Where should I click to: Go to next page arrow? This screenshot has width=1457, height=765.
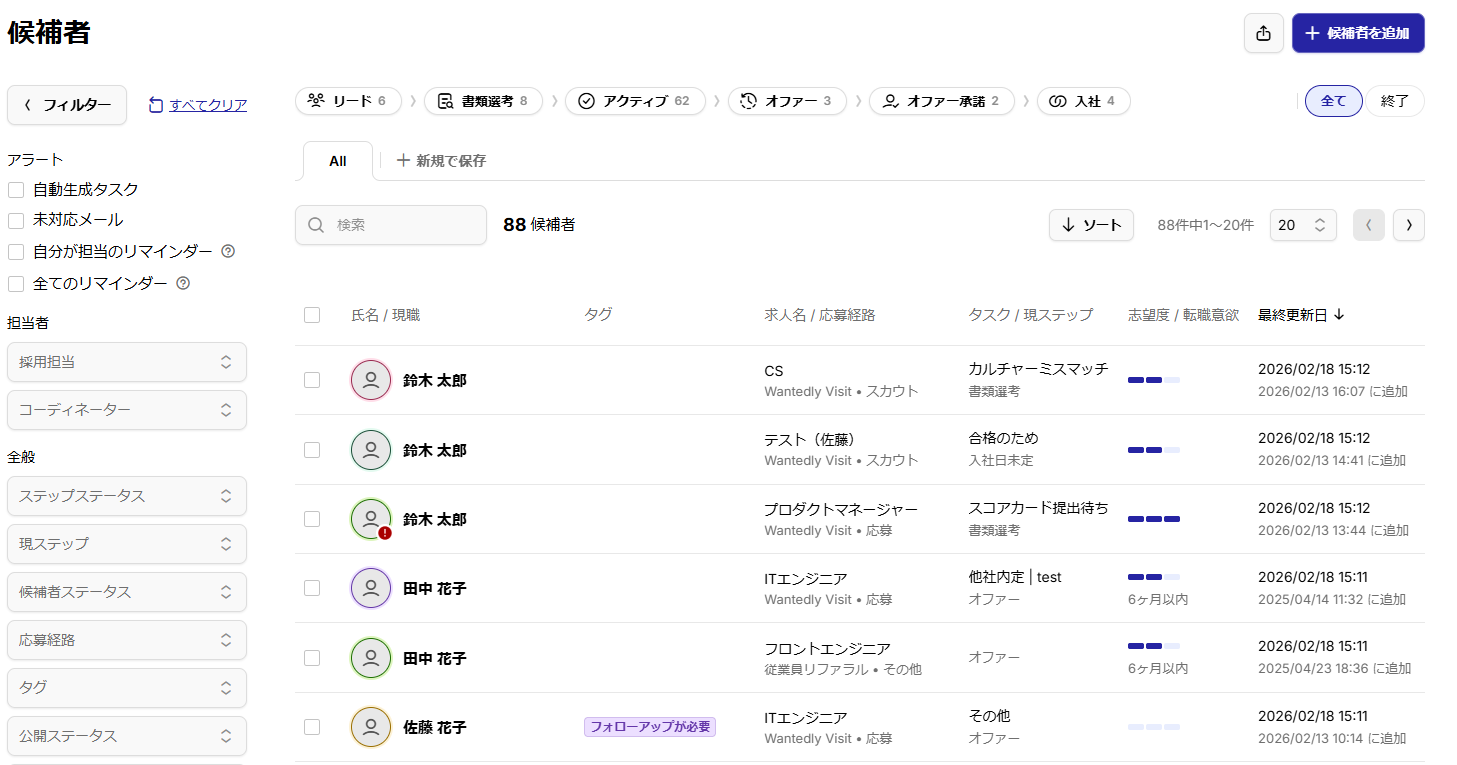1408,225
